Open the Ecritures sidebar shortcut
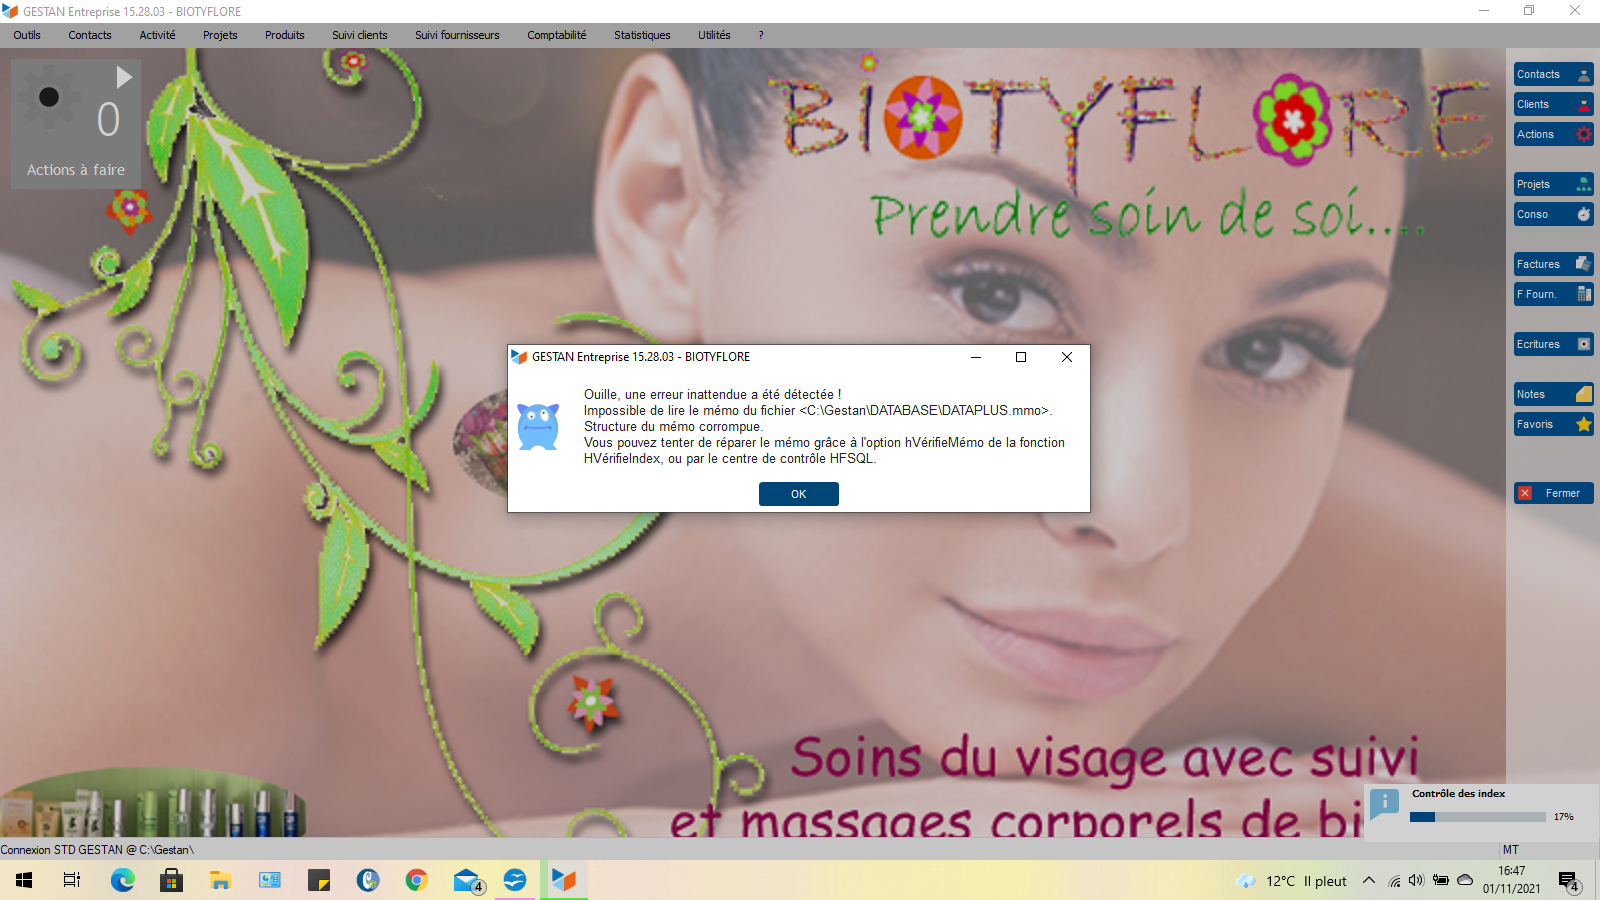This screenshot has height=900, width=1600. point(1553,345)
